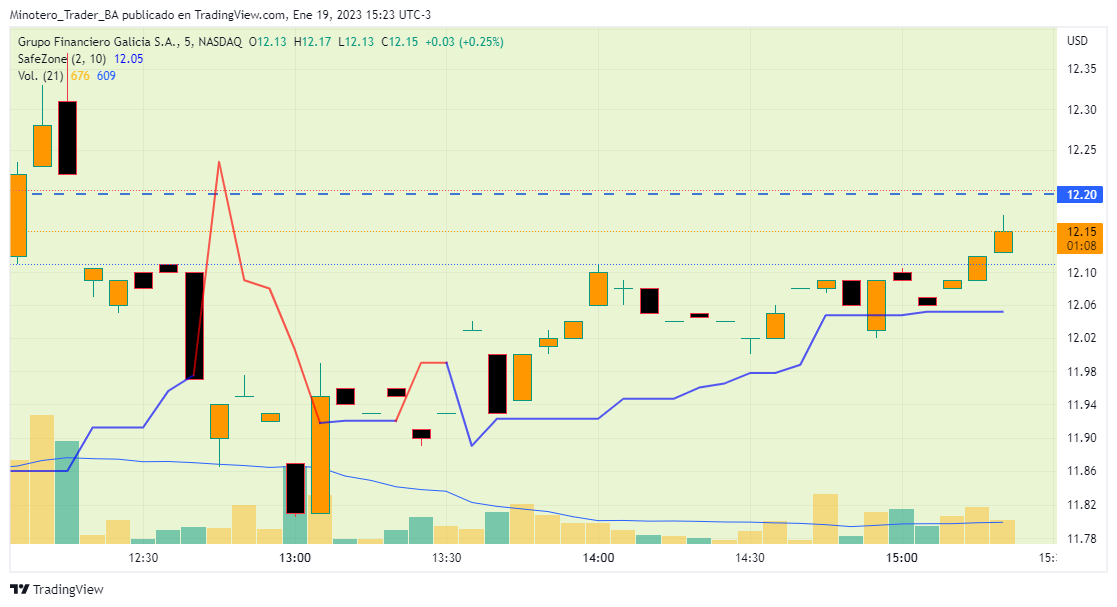
Task: Click the 5 interval next to symbol name
Action: (x=187, y=42)
